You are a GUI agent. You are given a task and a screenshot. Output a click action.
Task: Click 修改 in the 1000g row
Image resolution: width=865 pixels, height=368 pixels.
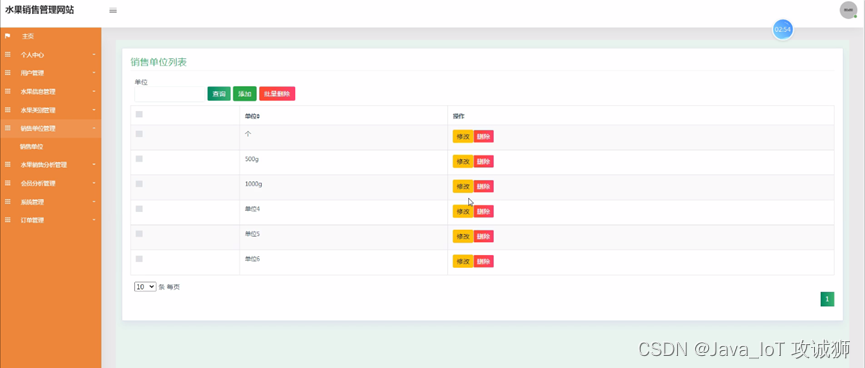coord(463,186)
